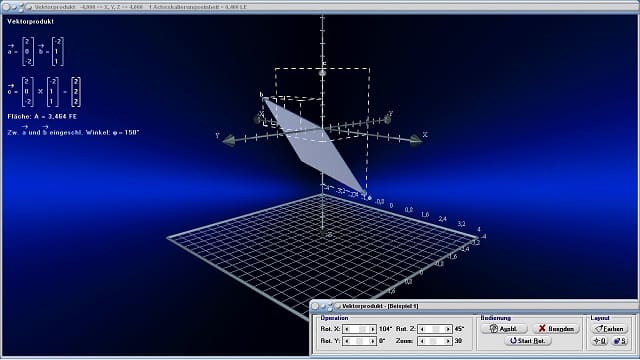
Task: Click the first round button in main title bar
Action: click(x=6, y=7)
